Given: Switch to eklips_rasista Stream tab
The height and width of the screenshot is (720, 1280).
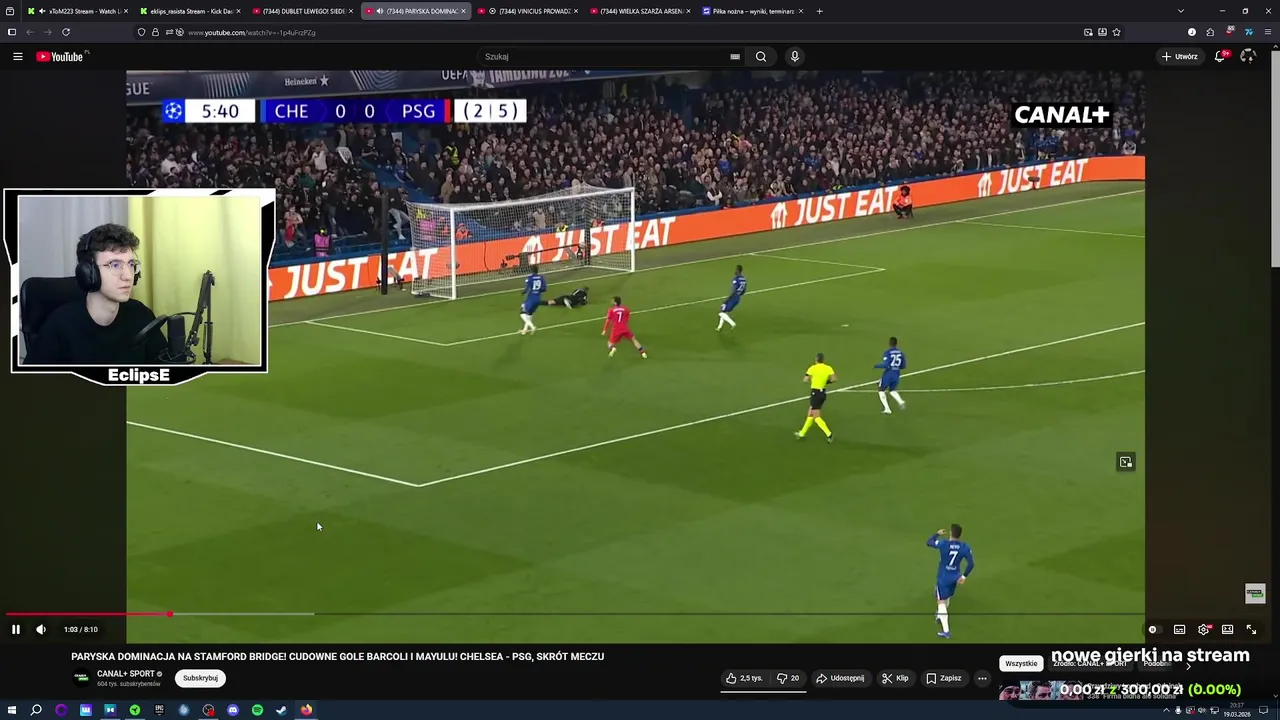Looking at the screenshot, I should pyautogui.click(x=190, y=11).
